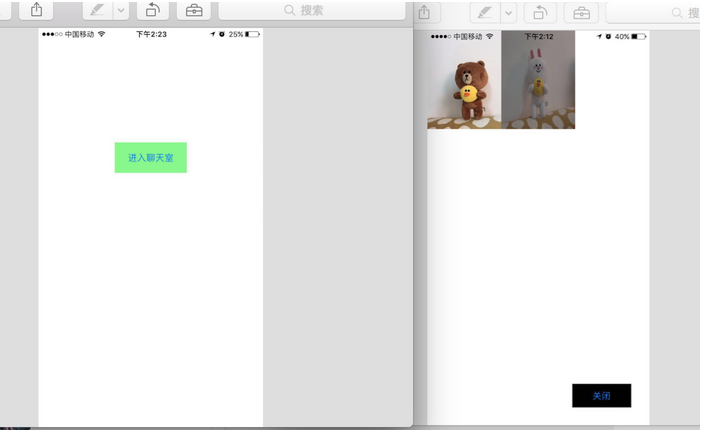Select the brown bear video thumbnail
This screenshot has height=430, width=701.
tap(464, 80)
